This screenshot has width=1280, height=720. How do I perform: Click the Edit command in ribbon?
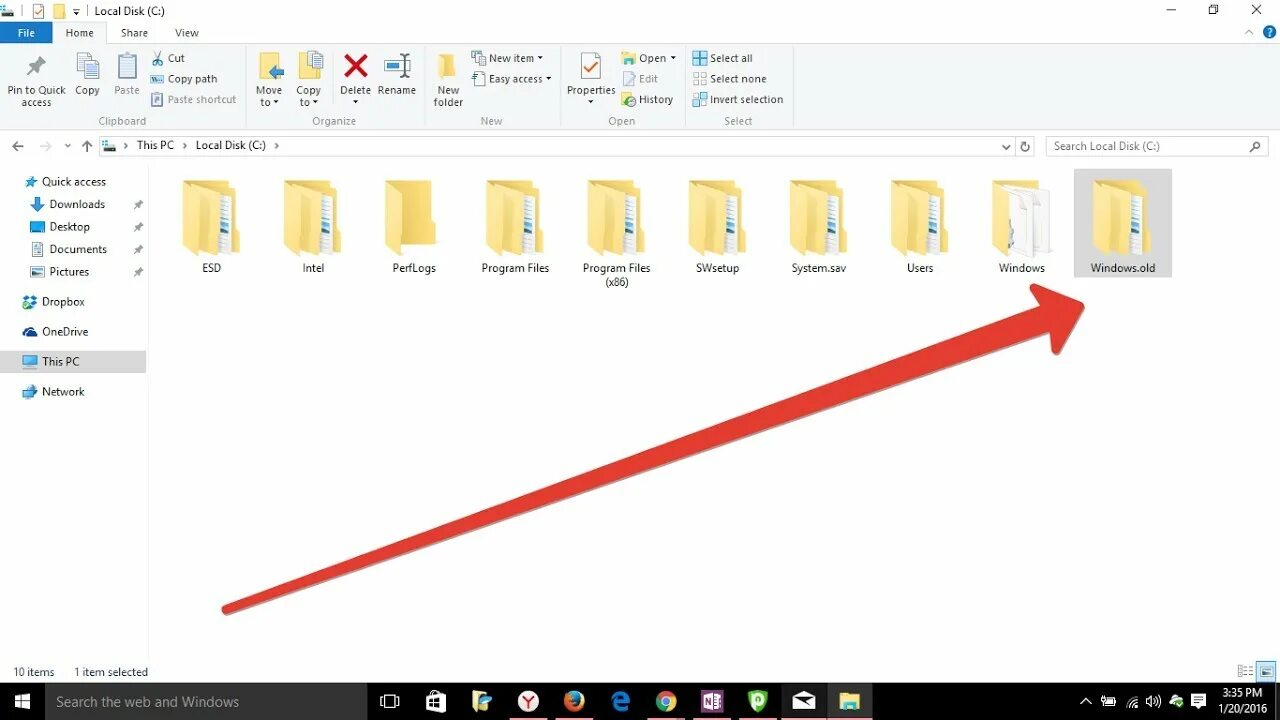click(640, 79)
